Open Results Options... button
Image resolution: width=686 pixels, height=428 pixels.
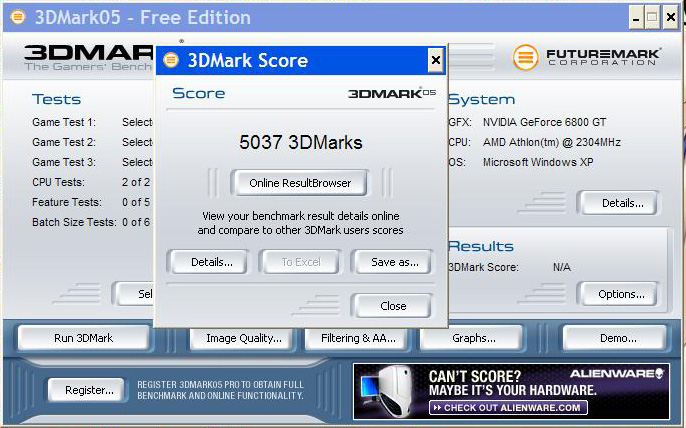[x=619, y=294]
